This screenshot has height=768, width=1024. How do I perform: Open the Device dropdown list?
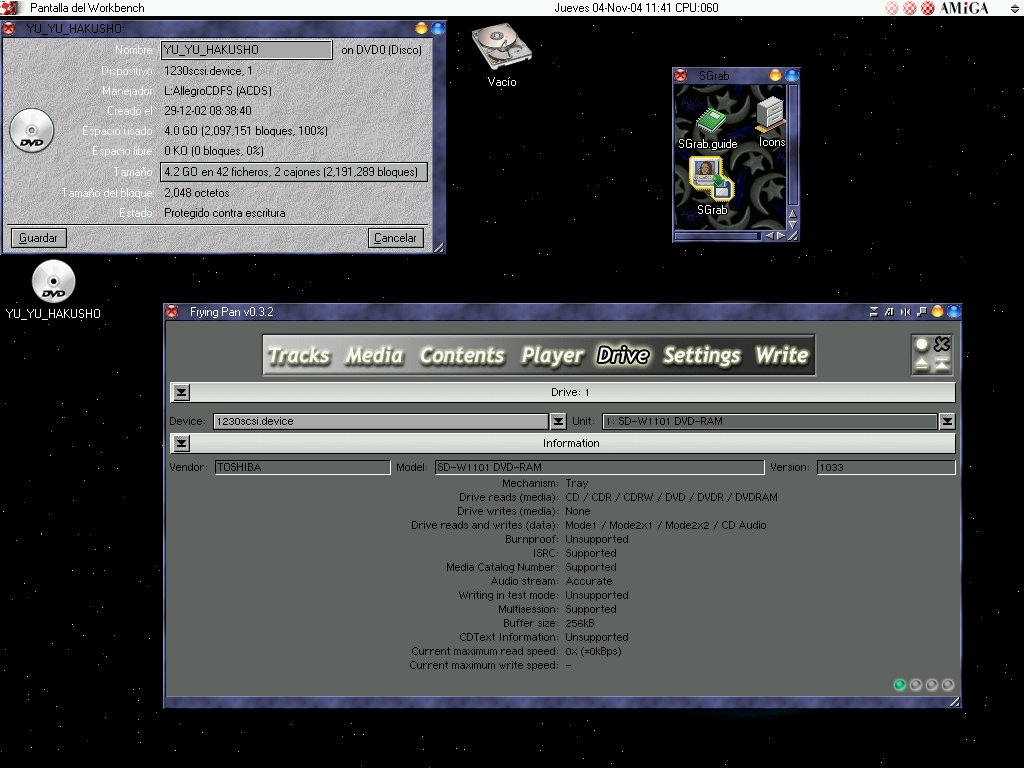pyautogui.click(x=558, y=421)
